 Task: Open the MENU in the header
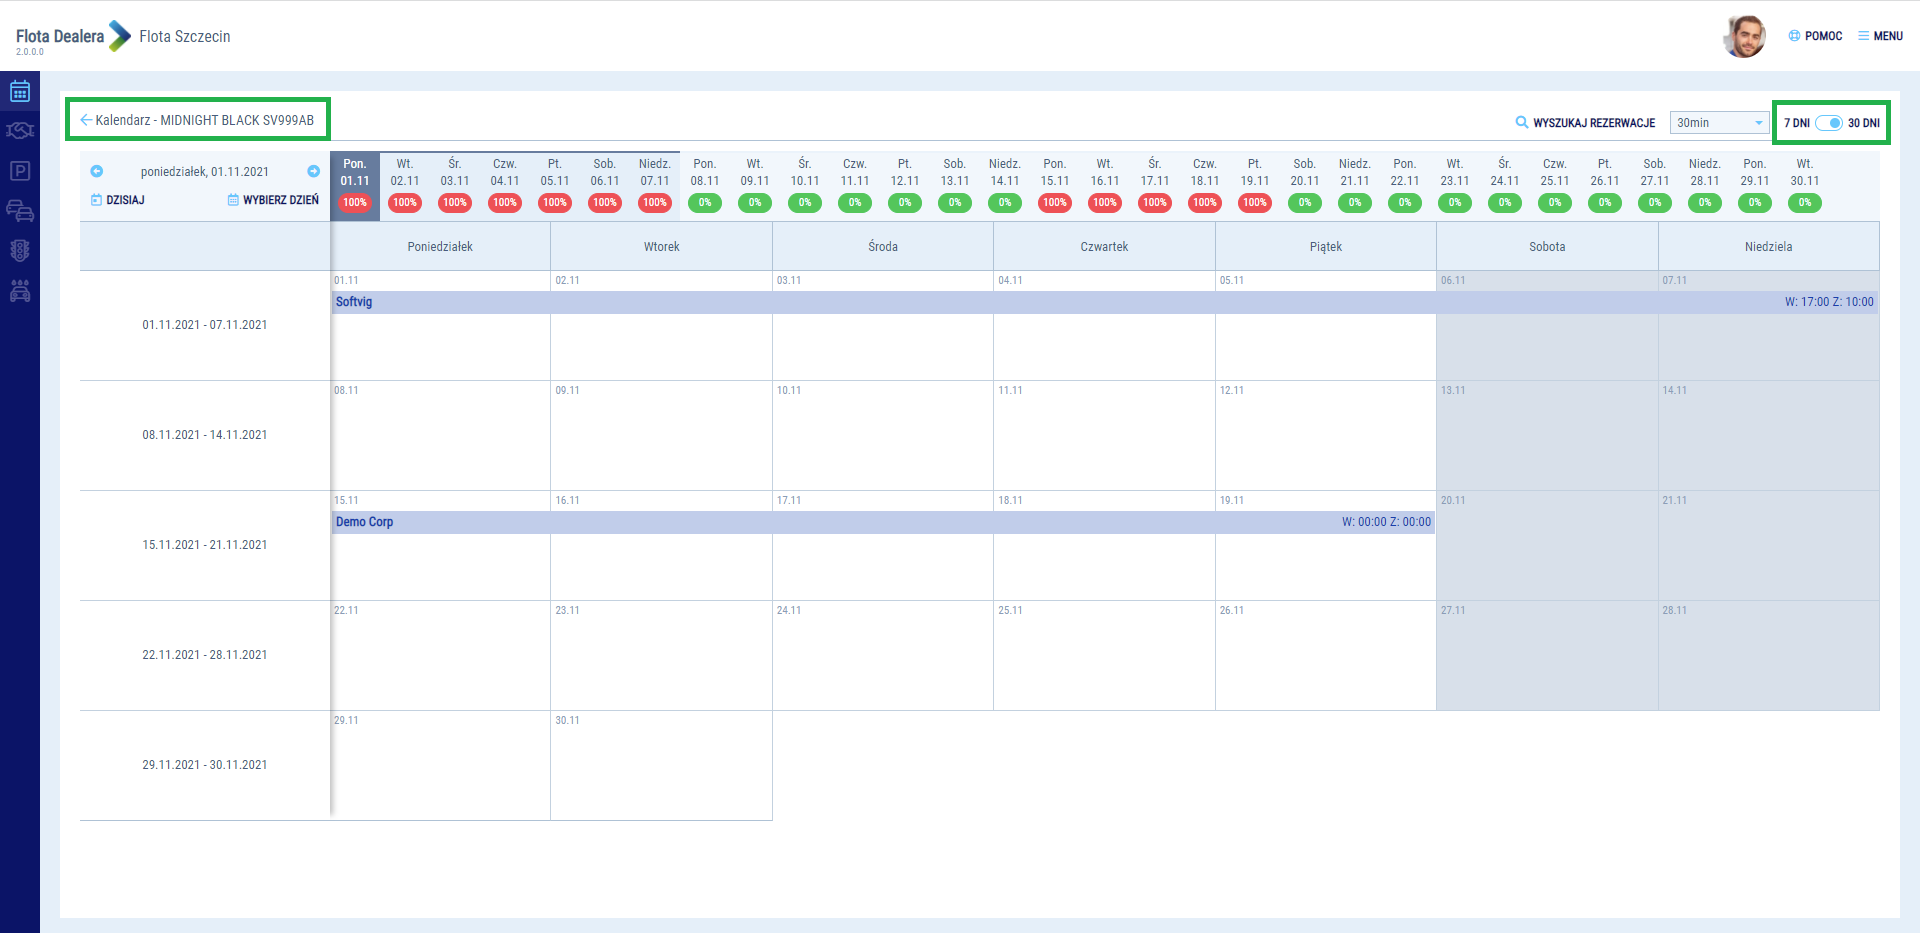coord(1880,36)
